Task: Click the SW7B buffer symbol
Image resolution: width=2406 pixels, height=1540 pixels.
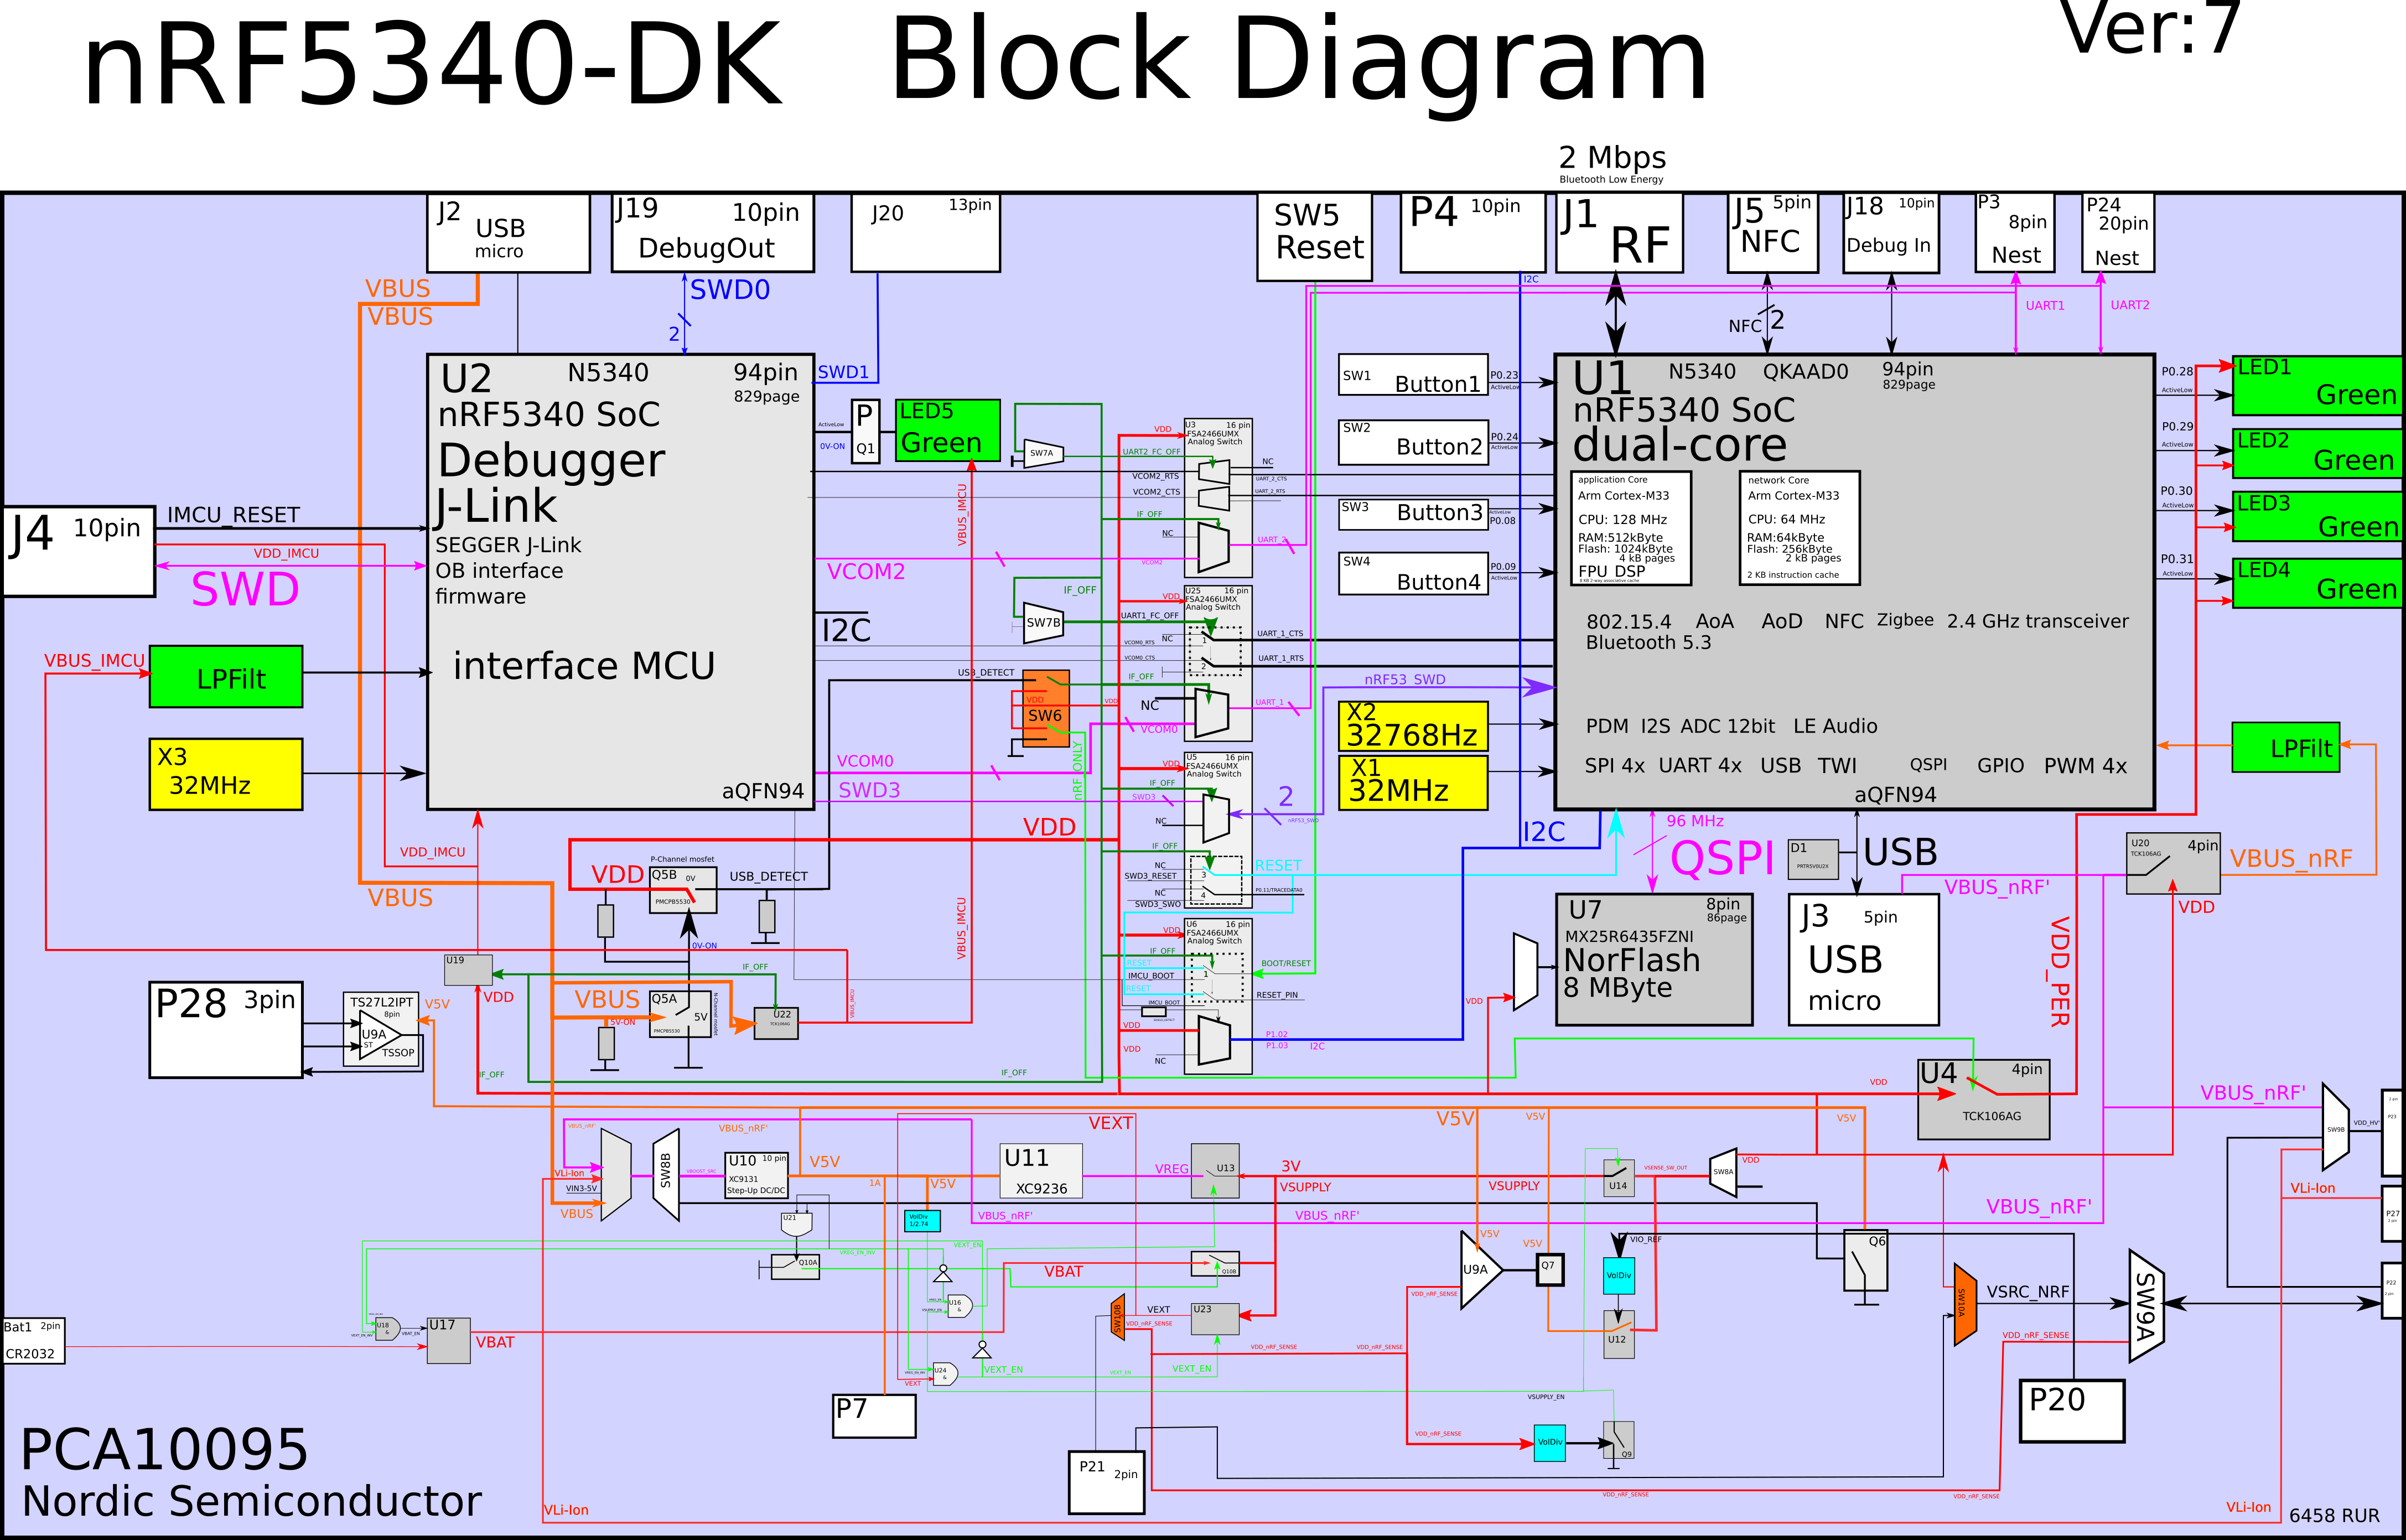Action: [1044, 622]
